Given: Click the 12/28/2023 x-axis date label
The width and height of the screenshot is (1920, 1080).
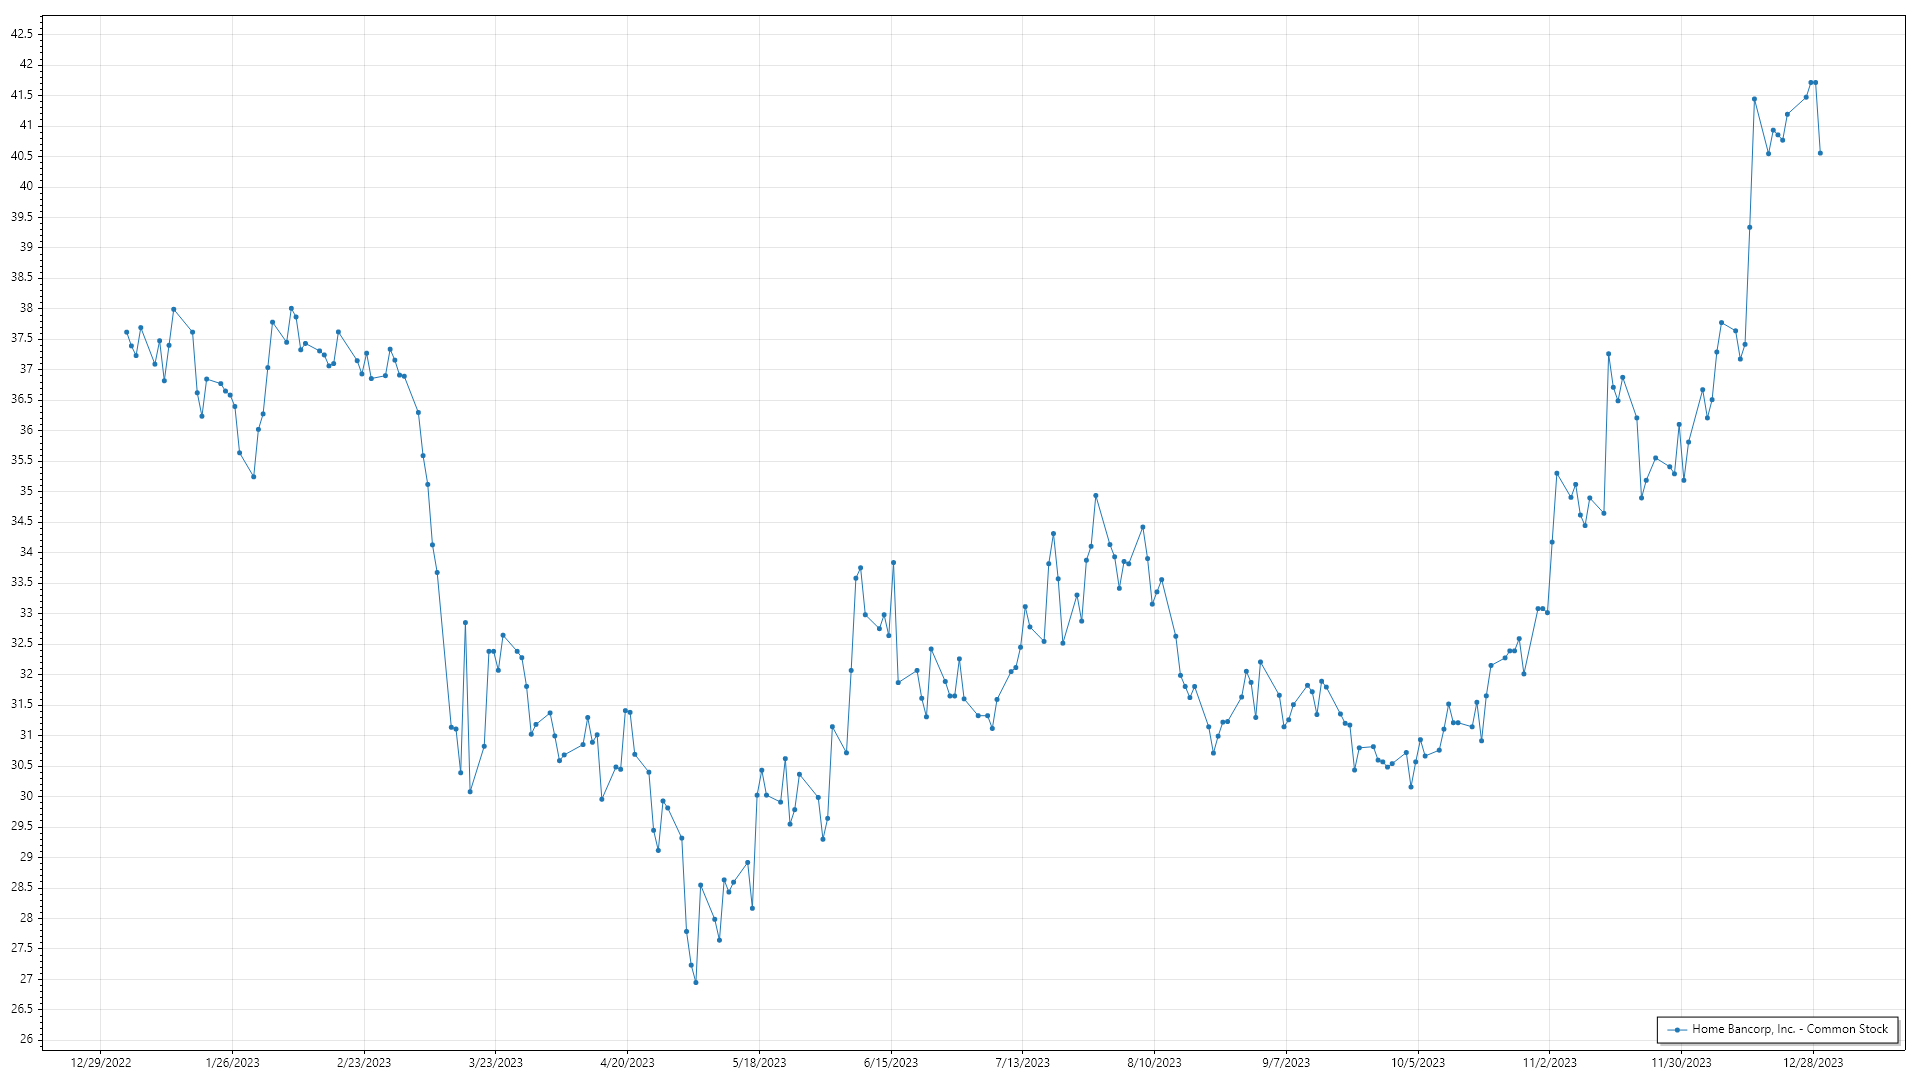Looking at the screenshot, I should 1813,1063.
